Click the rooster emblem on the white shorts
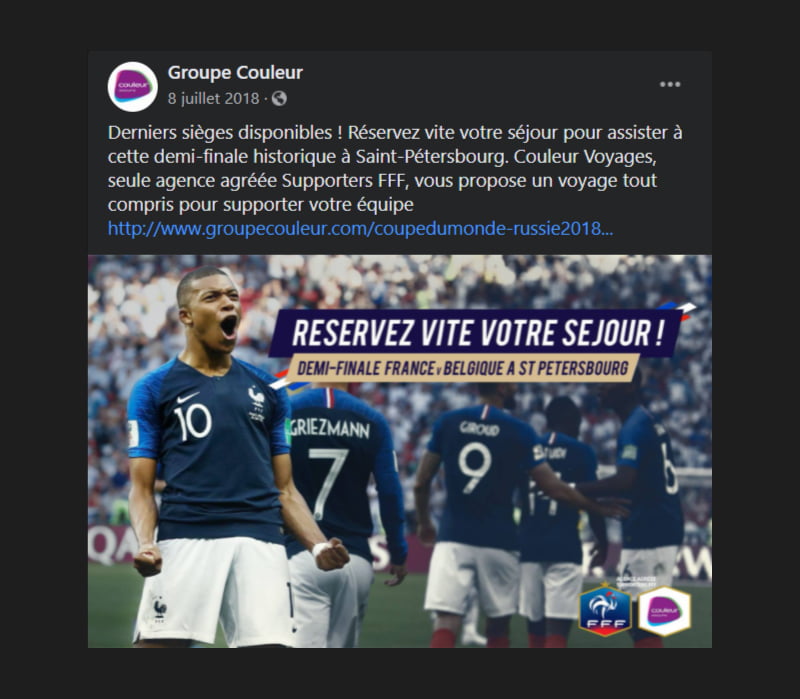Viewport: 800px width, 699px height. point(160,609)
